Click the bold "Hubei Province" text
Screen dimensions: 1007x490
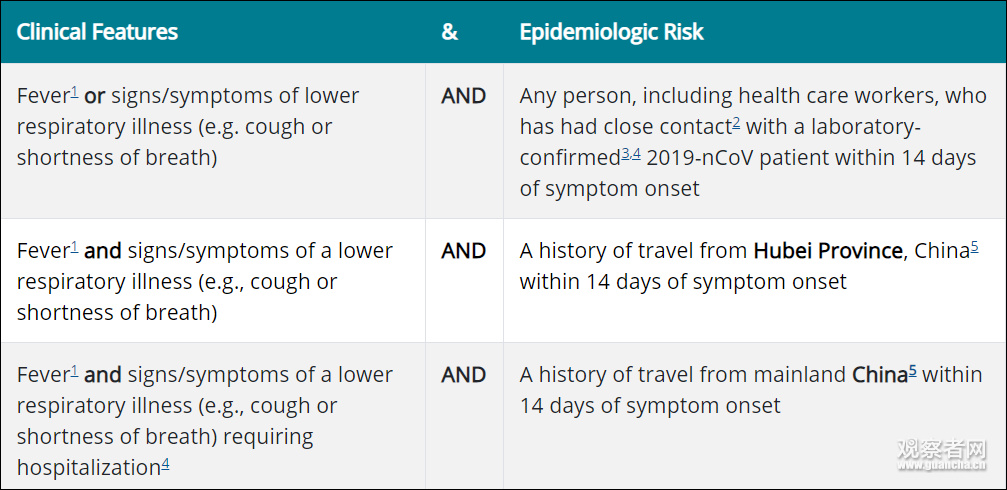827,251
